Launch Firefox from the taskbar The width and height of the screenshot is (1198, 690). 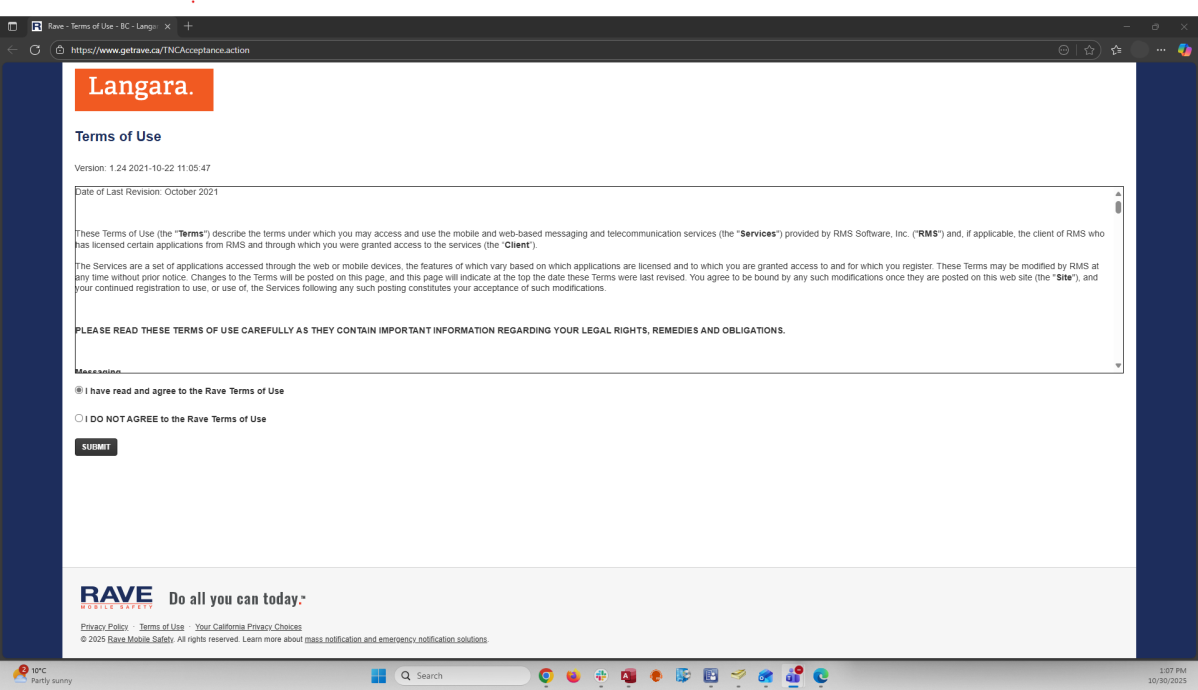pos(573,676)
